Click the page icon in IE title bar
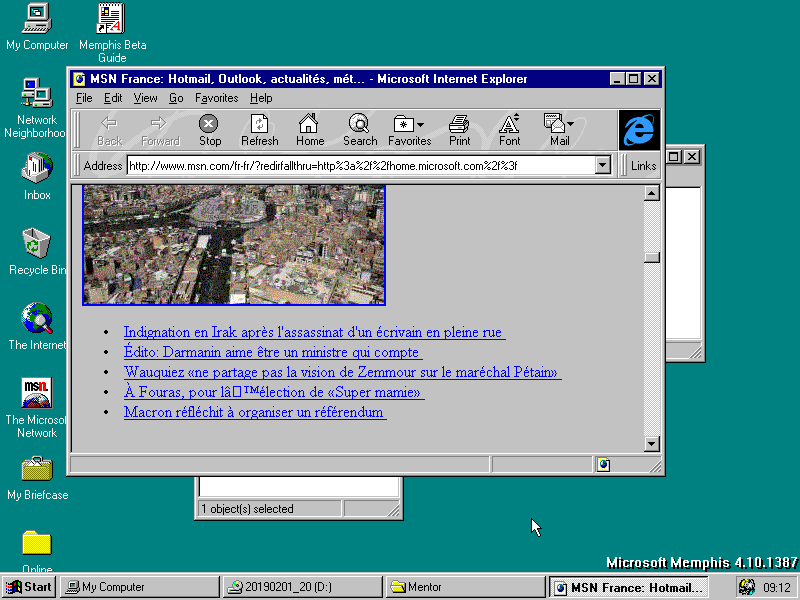Viewport: 800px width, 600px height. pyautogui.click(x=79, y=79)
